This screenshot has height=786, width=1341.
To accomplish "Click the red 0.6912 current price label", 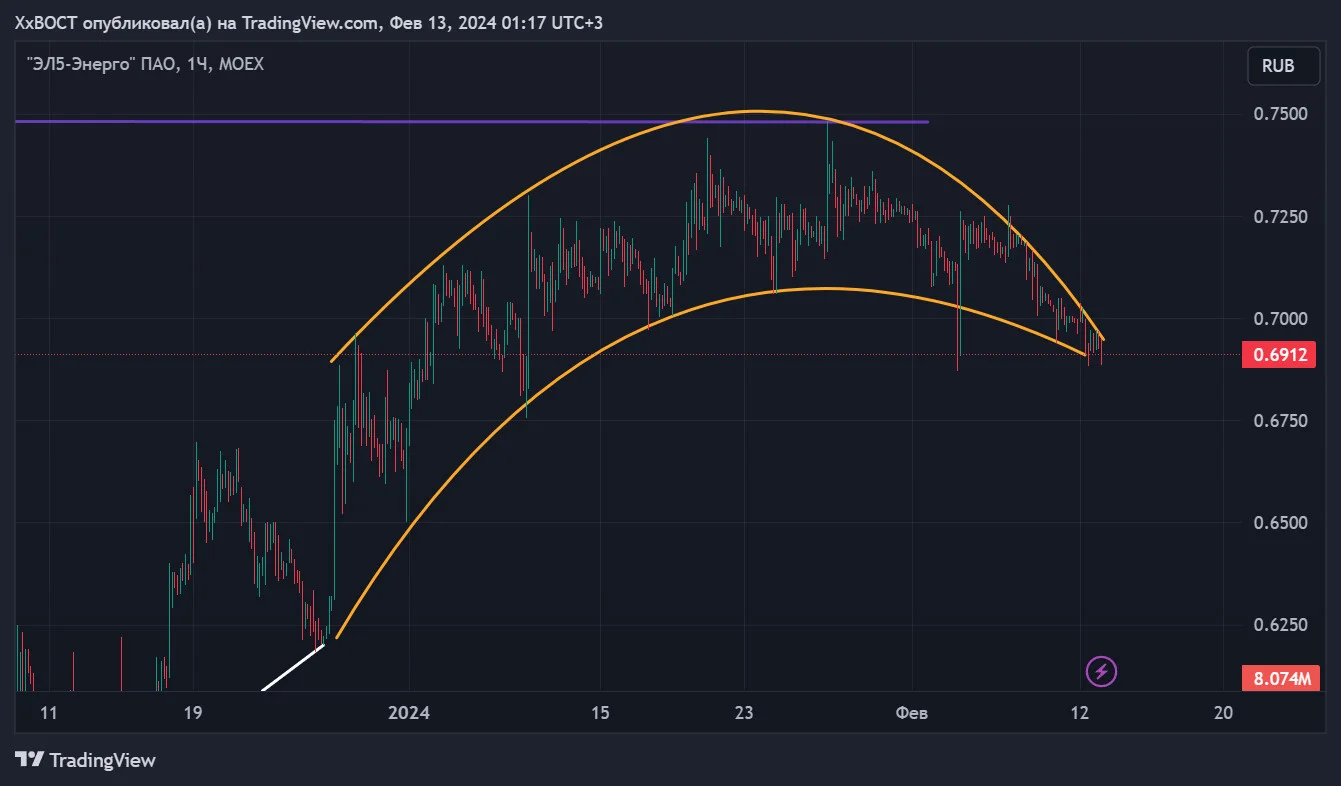I will (x=1278, y=355).
